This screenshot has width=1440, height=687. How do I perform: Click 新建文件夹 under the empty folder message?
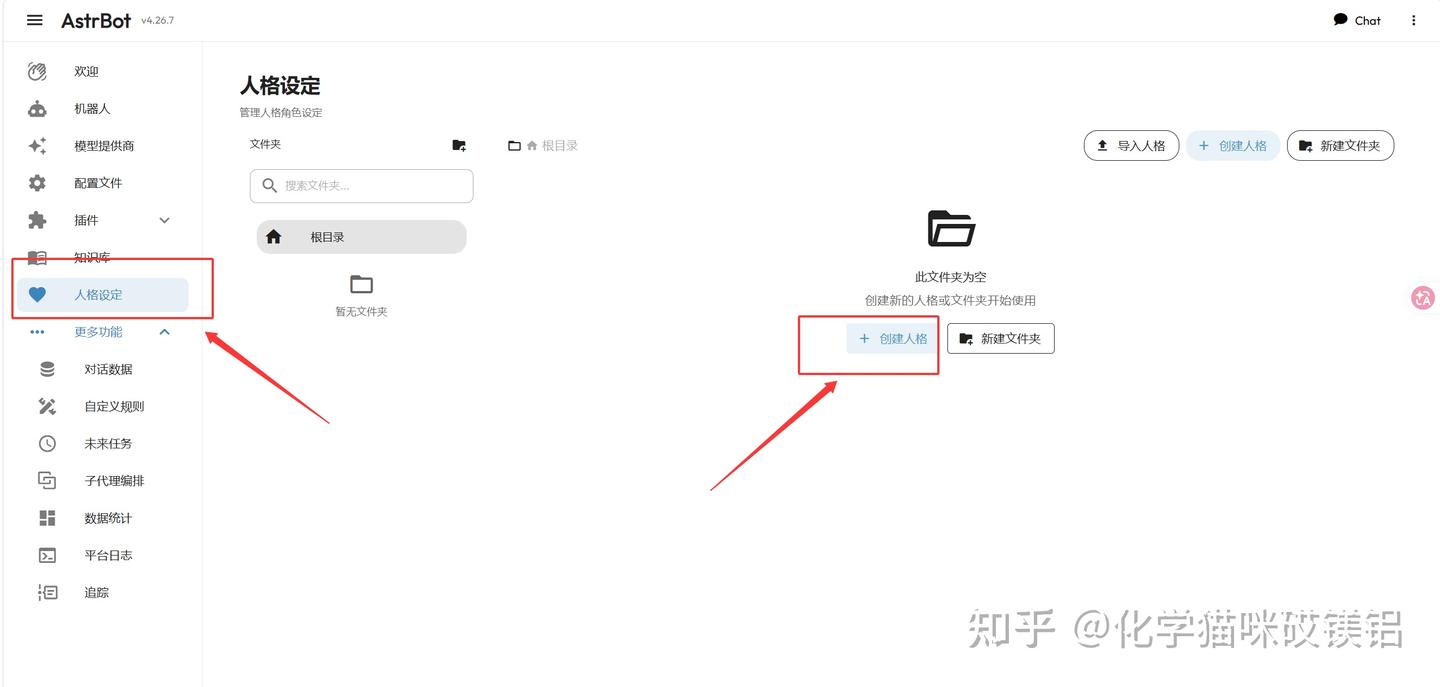pyautogui.click(x=1001, y=339)
